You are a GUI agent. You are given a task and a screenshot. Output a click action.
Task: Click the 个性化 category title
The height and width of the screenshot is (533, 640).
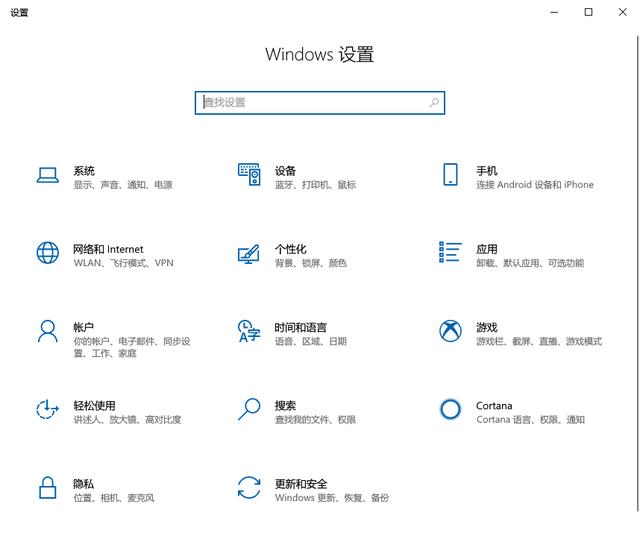[291, 249]
